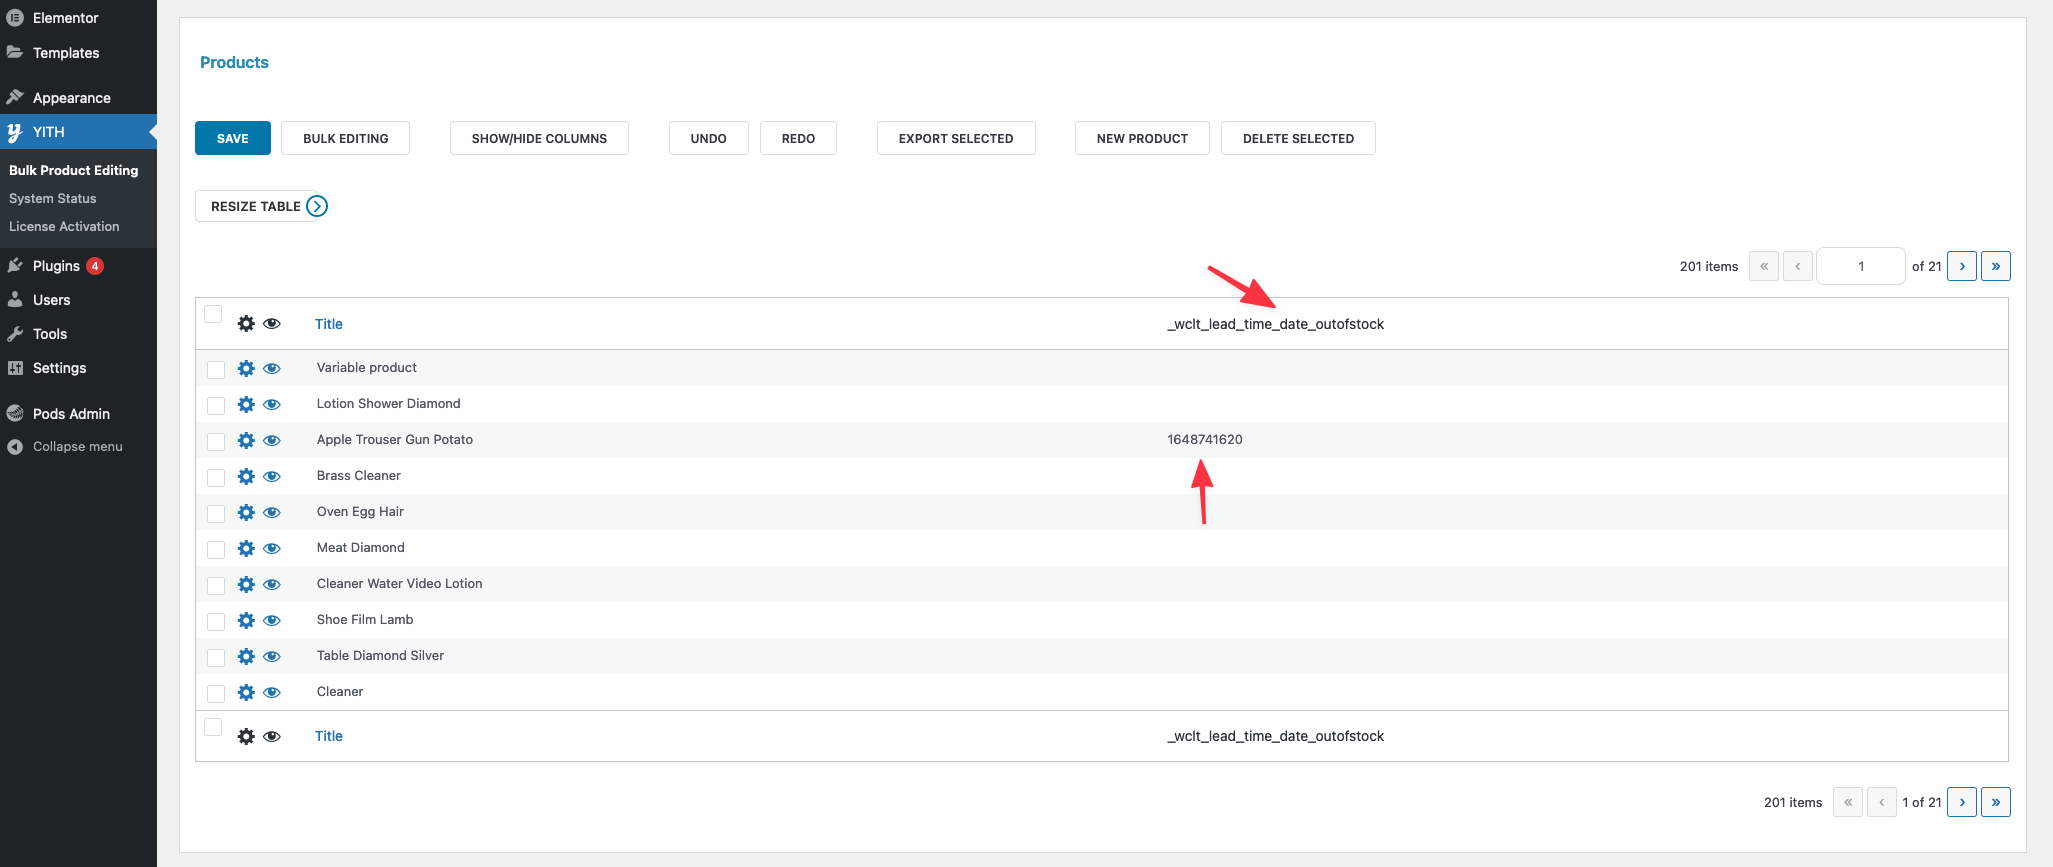Click the Pods Admin sidebar icon

[x=15, y=414]
